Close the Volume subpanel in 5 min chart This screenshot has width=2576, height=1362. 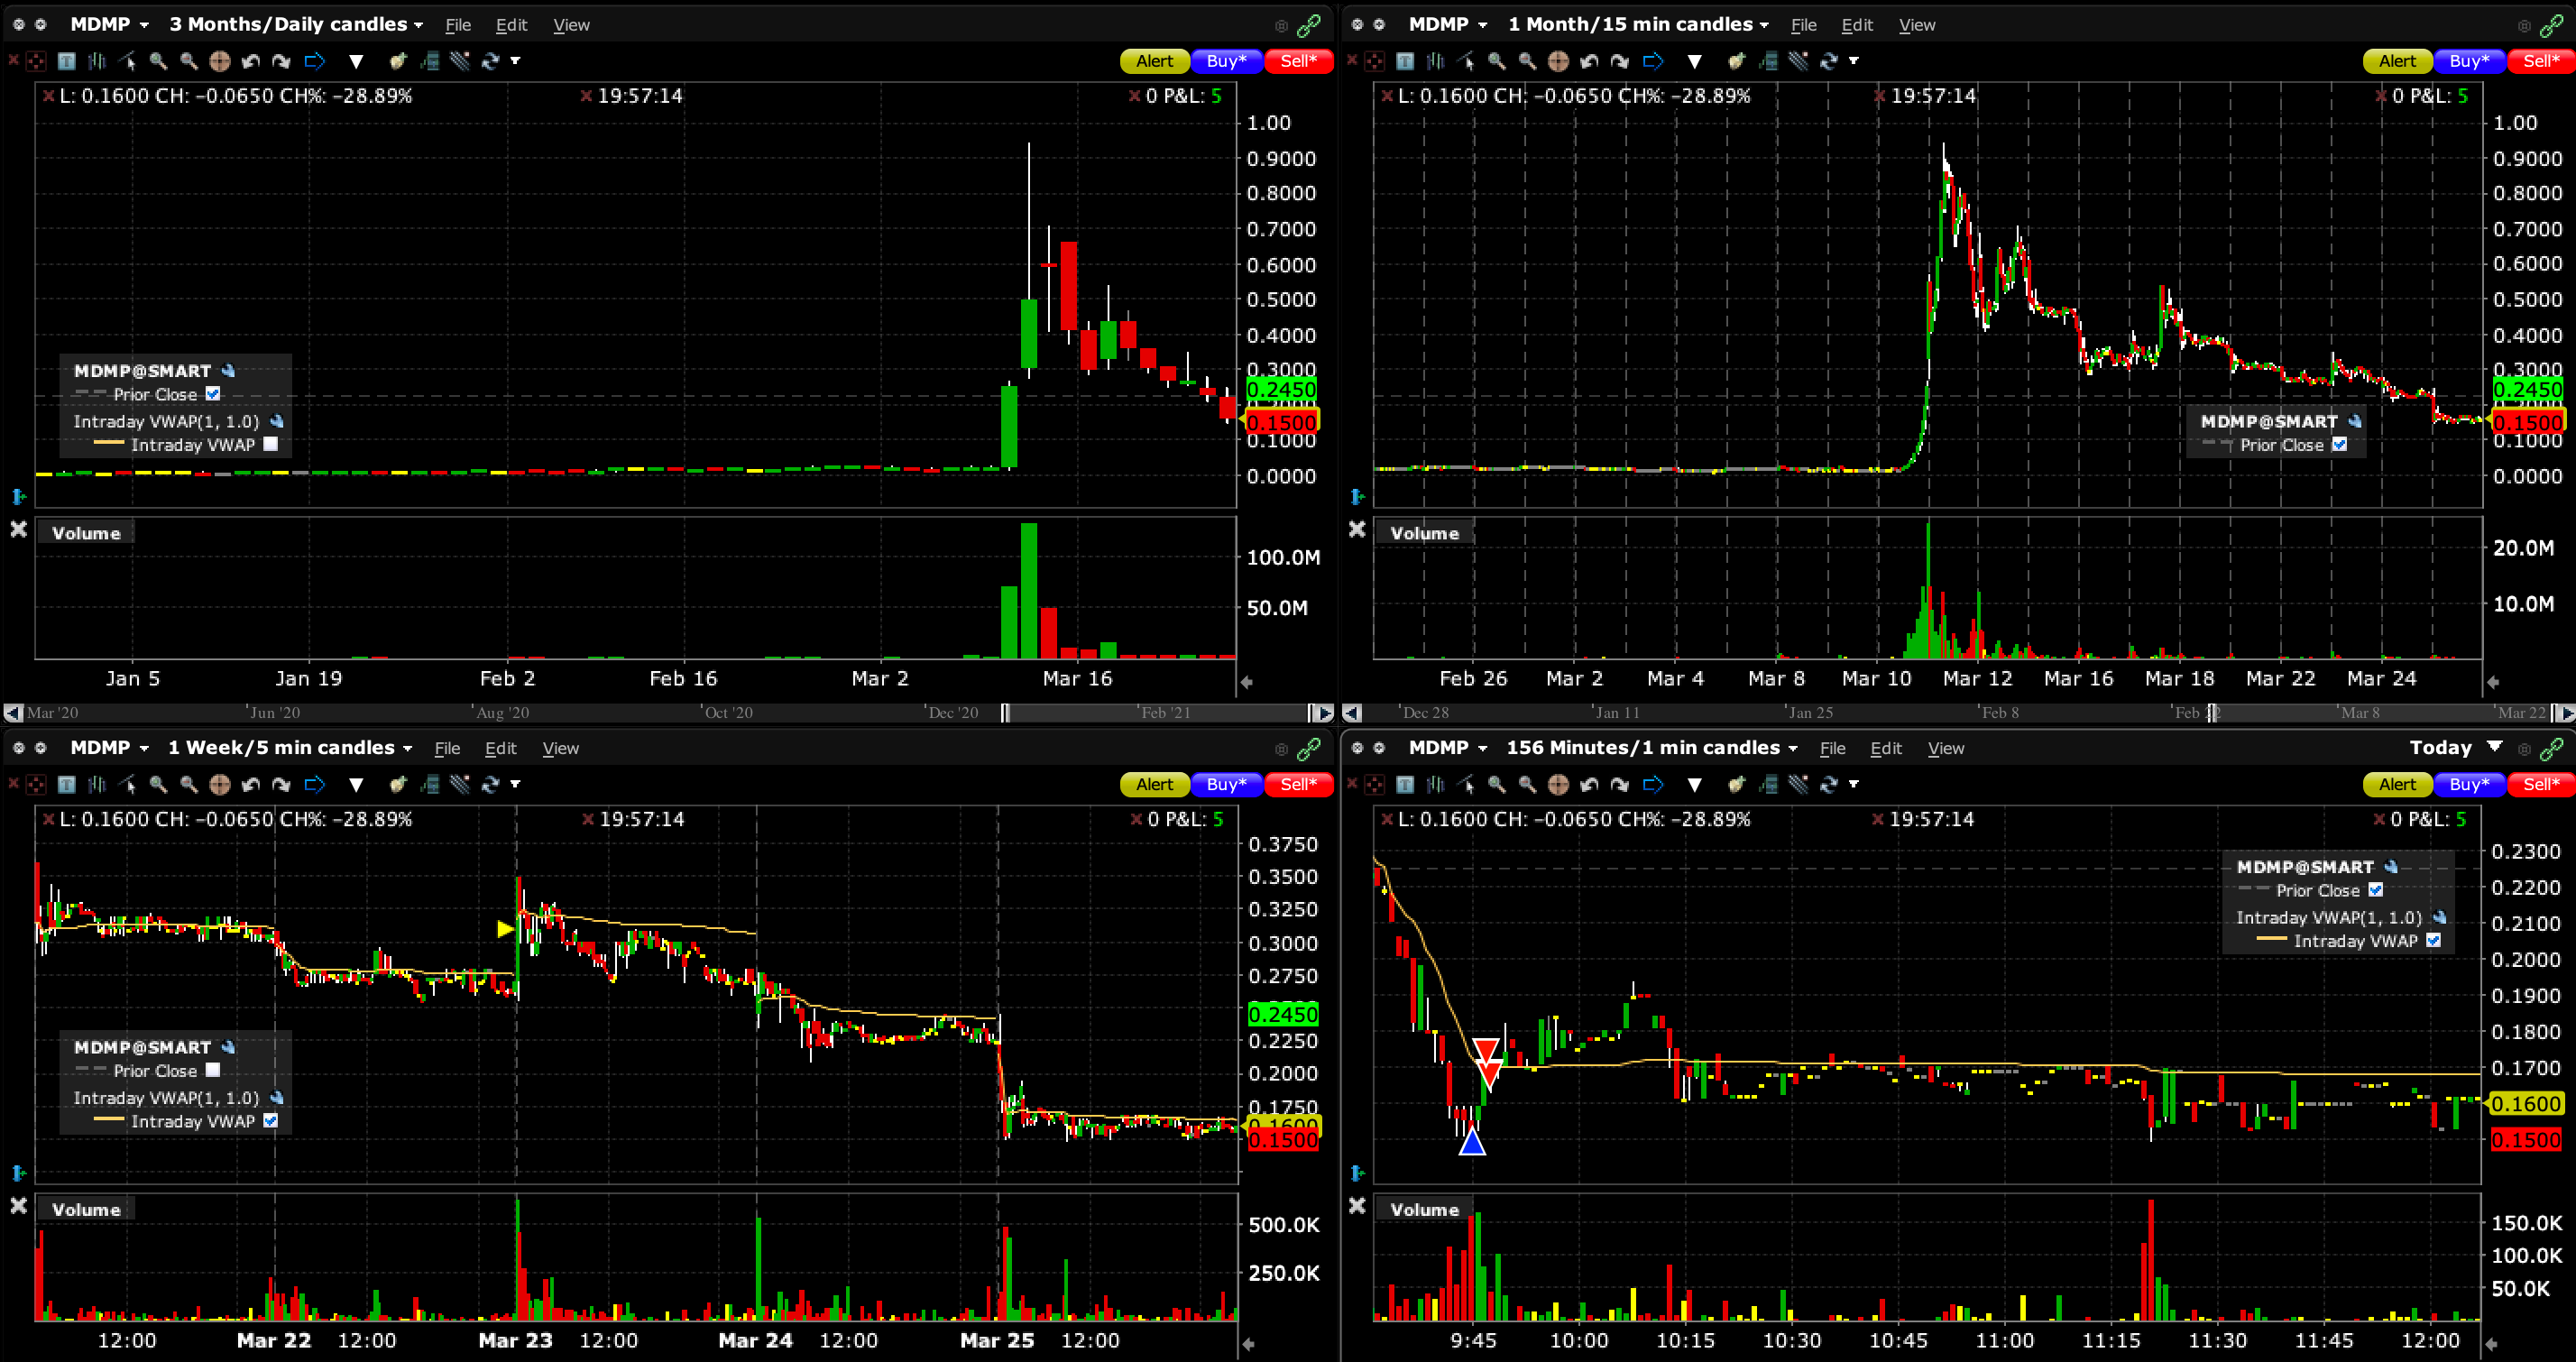pyautogui.click(x=18, y=1206)
